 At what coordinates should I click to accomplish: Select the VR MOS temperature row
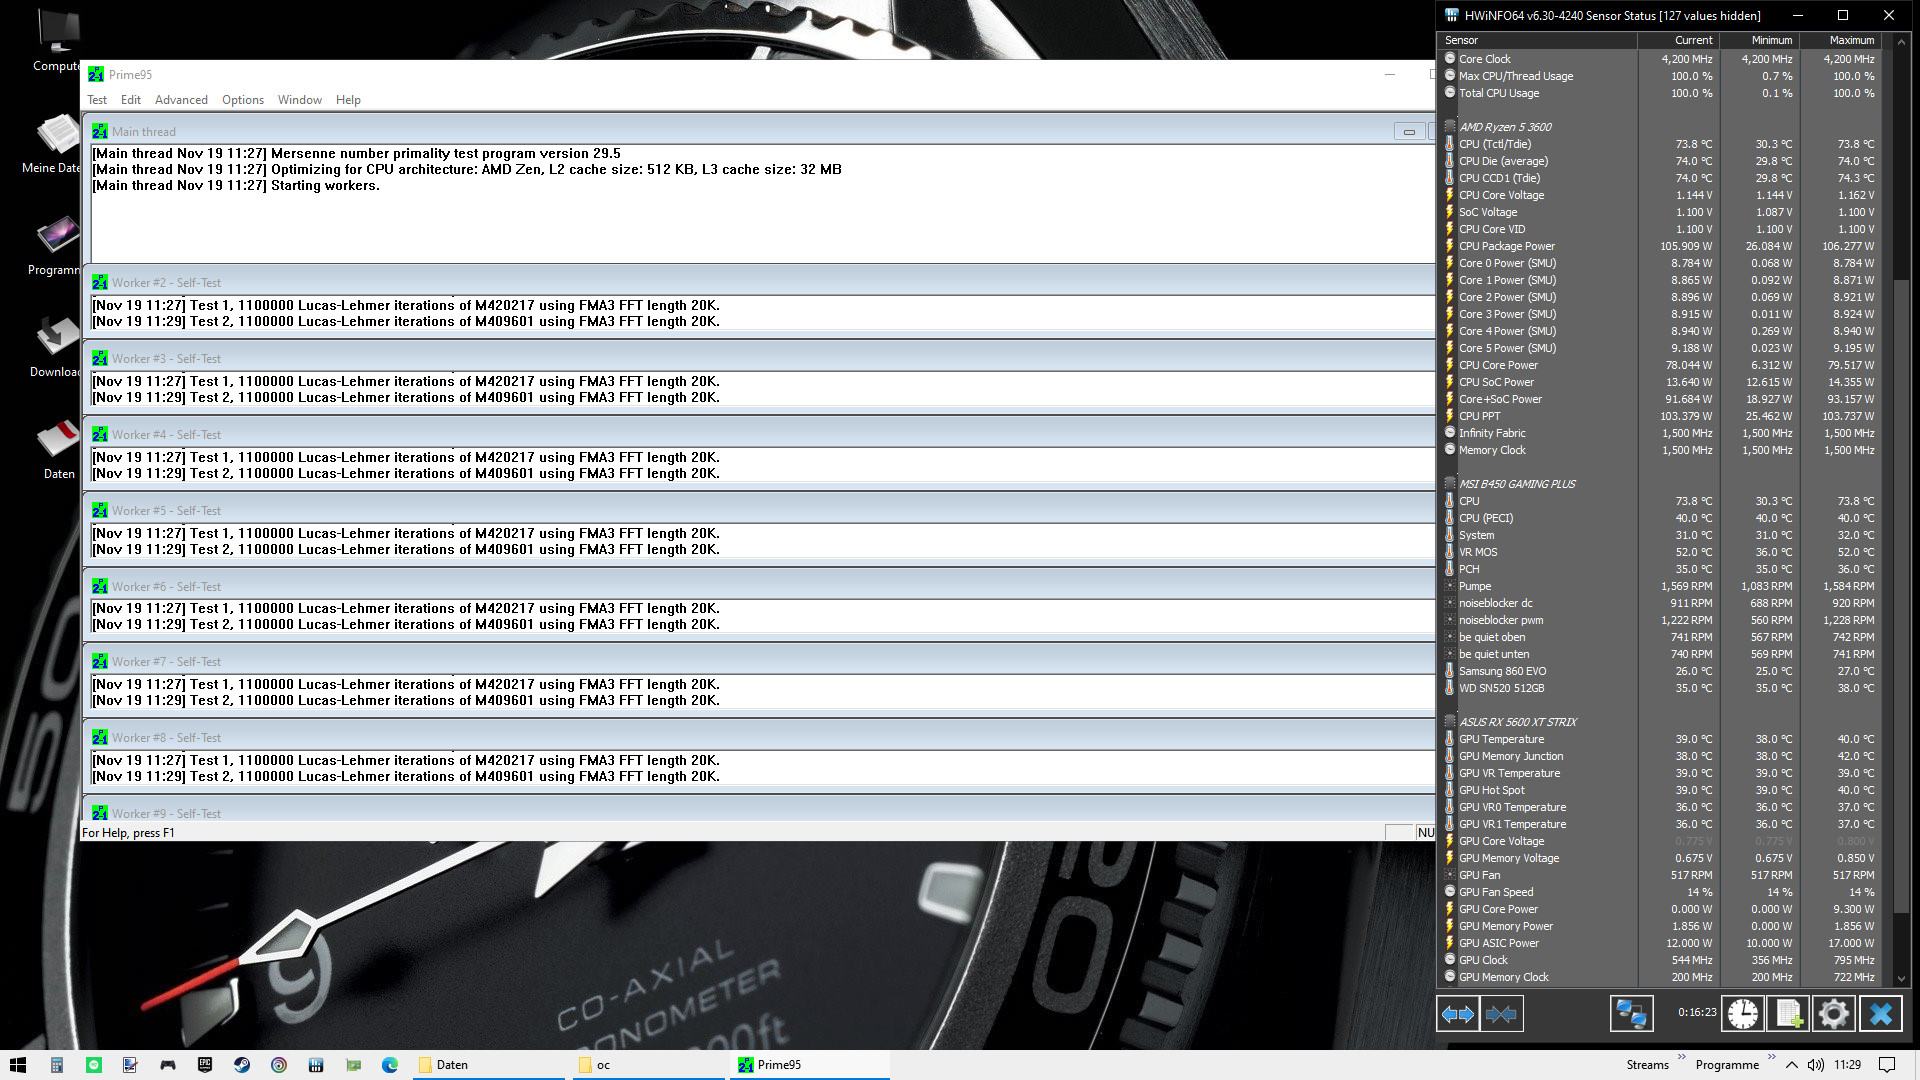tap(1660, 552)
